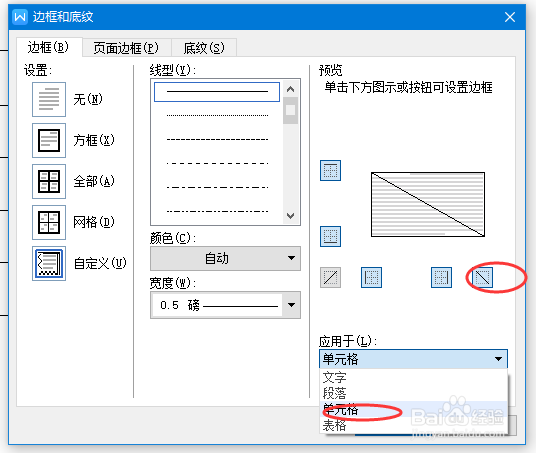Toggle the bottom border button in preview
The image size is (536, 453).
[330, 236]
